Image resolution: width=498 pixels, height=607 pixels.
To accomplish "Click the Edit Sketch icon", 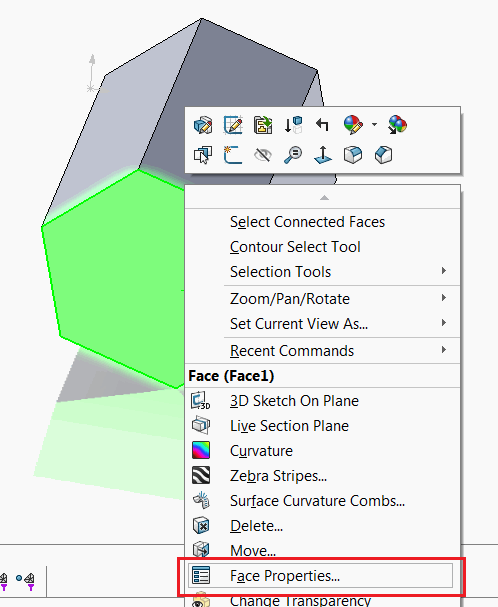I will pyautogui.click(x=233, y=125).
